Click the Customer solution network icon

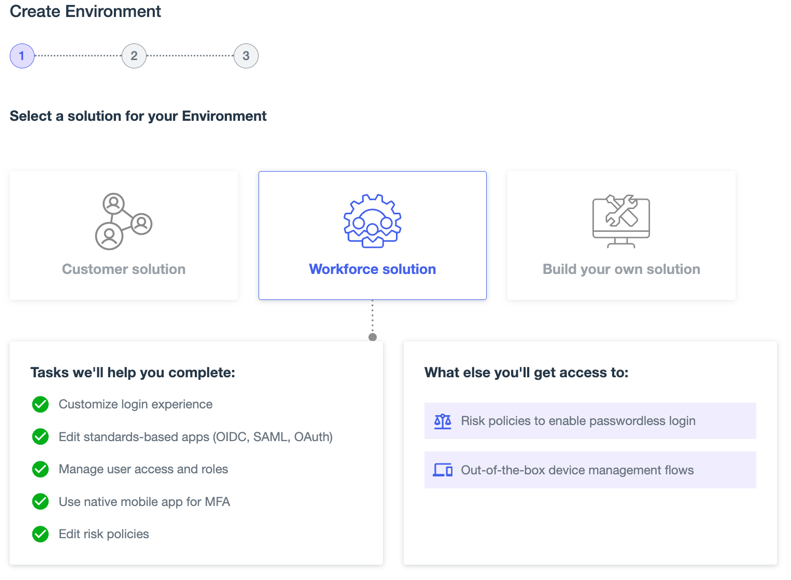[x=123, y=221]
